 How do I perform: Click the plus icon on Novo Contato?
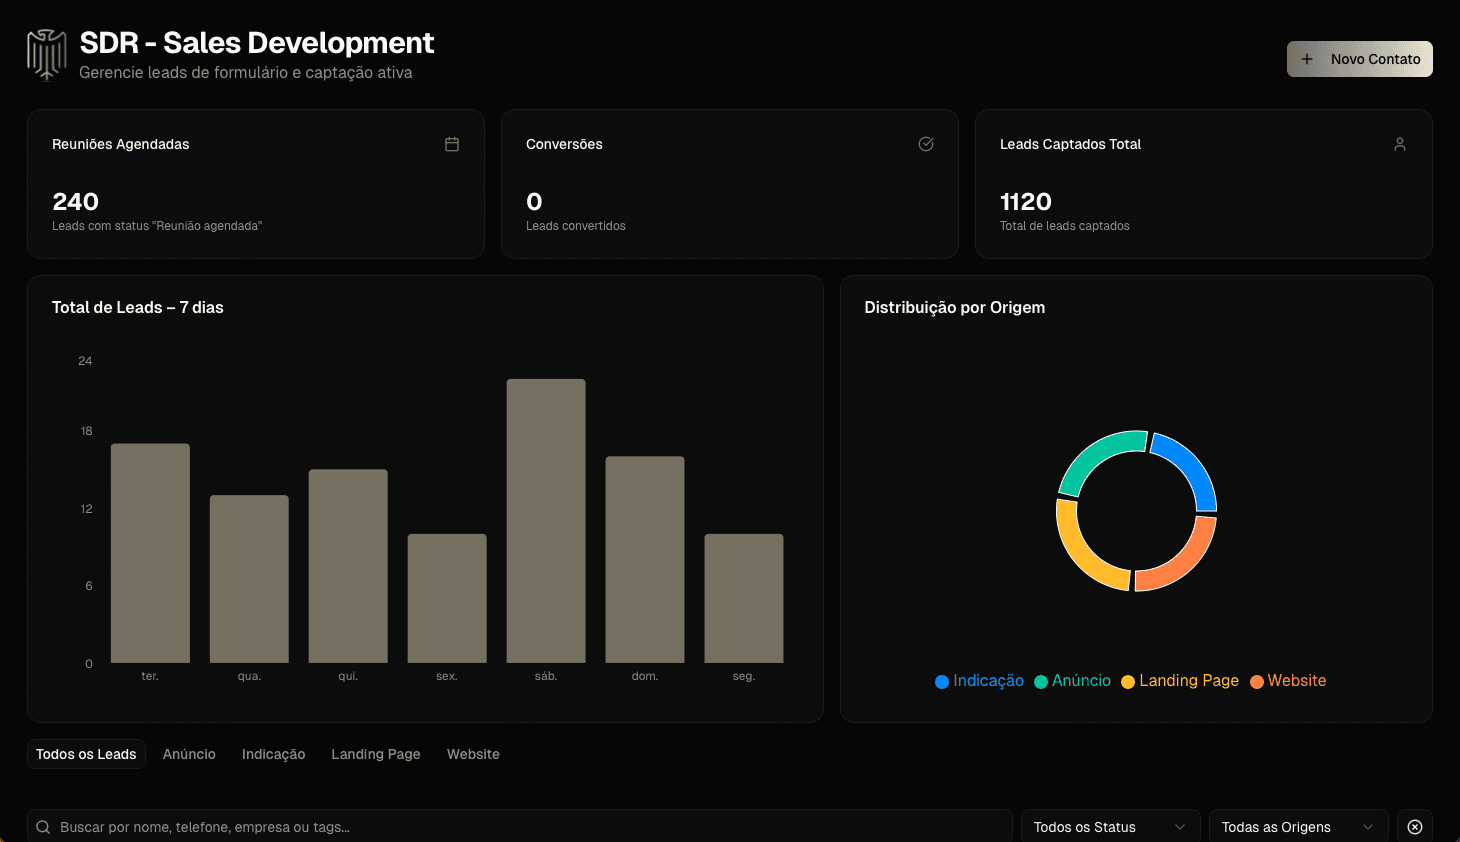tap(1307, 59)
